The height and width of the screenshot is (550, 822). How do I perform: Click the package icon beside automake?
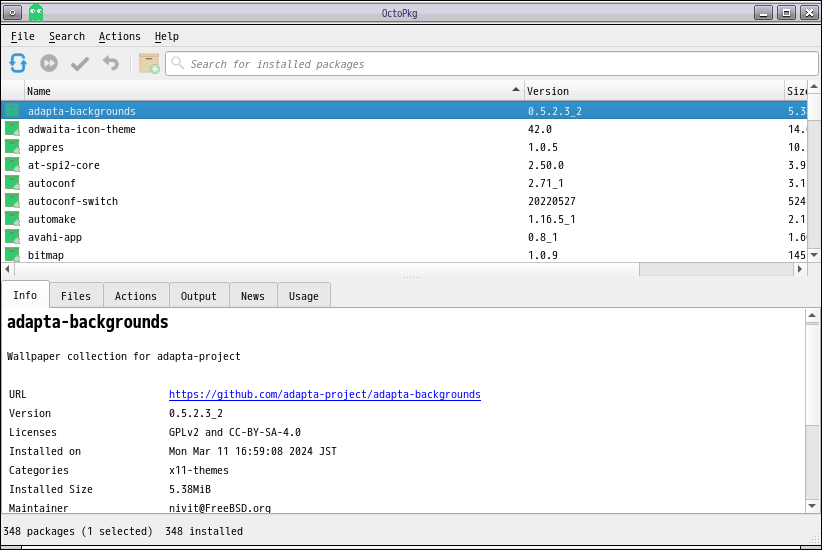pos(13,219)
